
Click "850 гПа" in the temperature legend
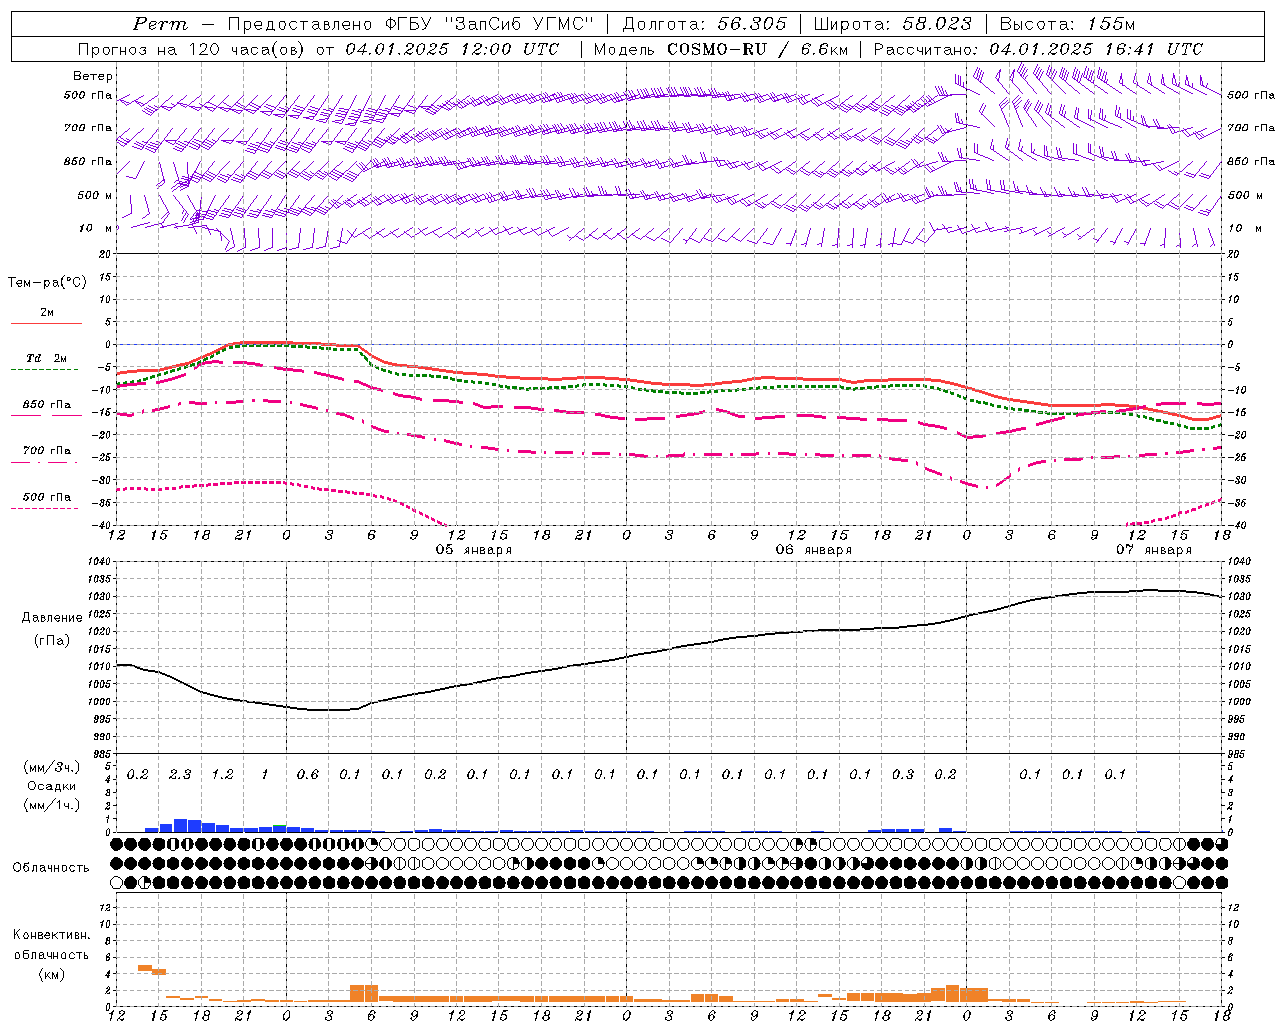tap(47, 404)
